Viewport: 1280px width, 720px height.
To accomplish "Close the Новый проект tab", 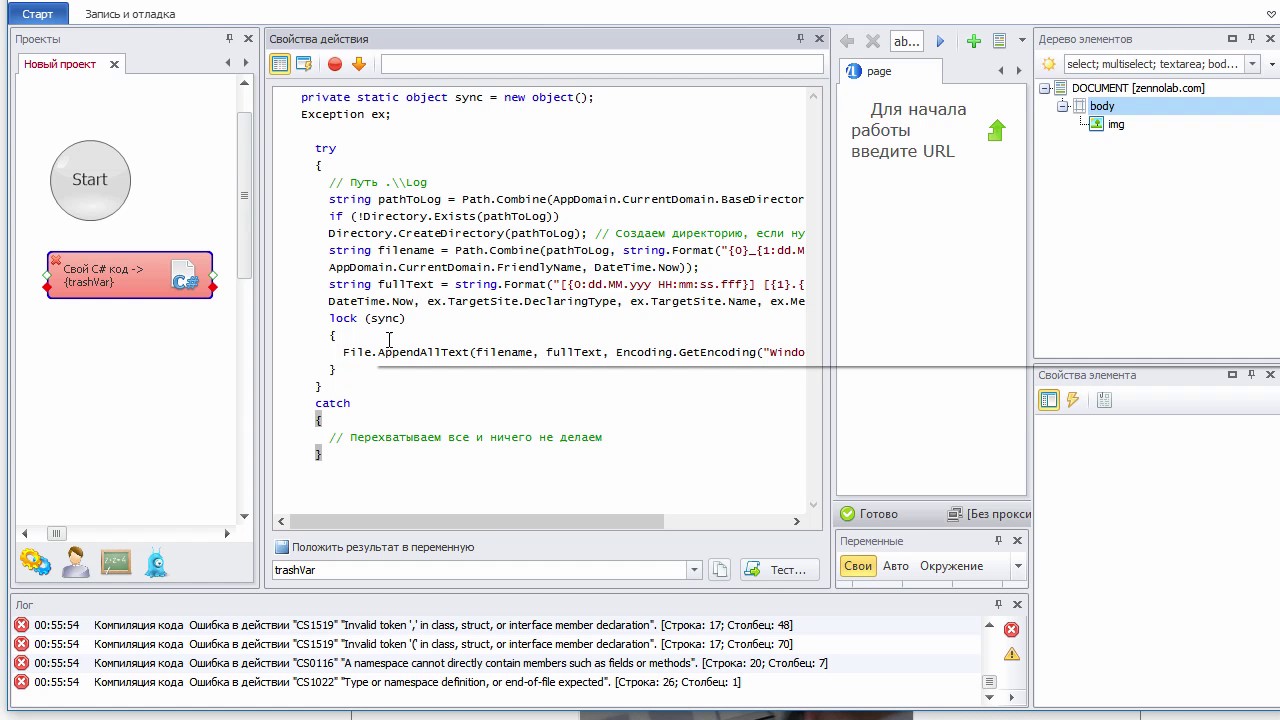I will (x=114, y=64).
